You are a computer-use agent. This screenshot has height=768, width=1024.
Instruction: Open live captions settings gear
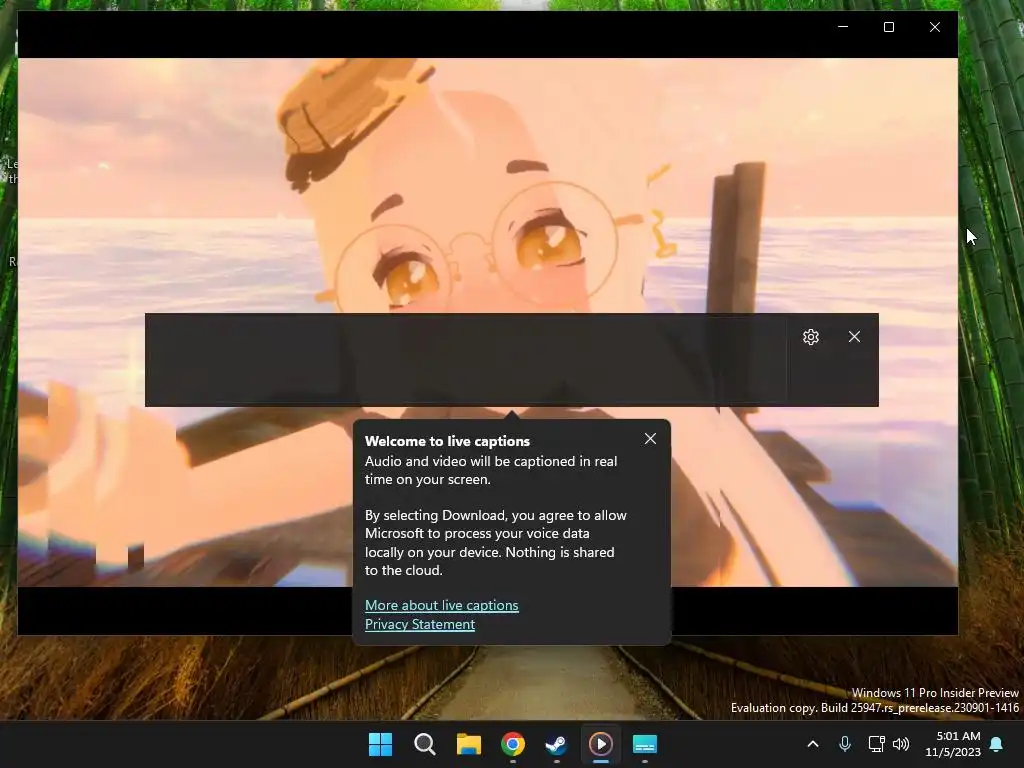(x=810, y=337)
